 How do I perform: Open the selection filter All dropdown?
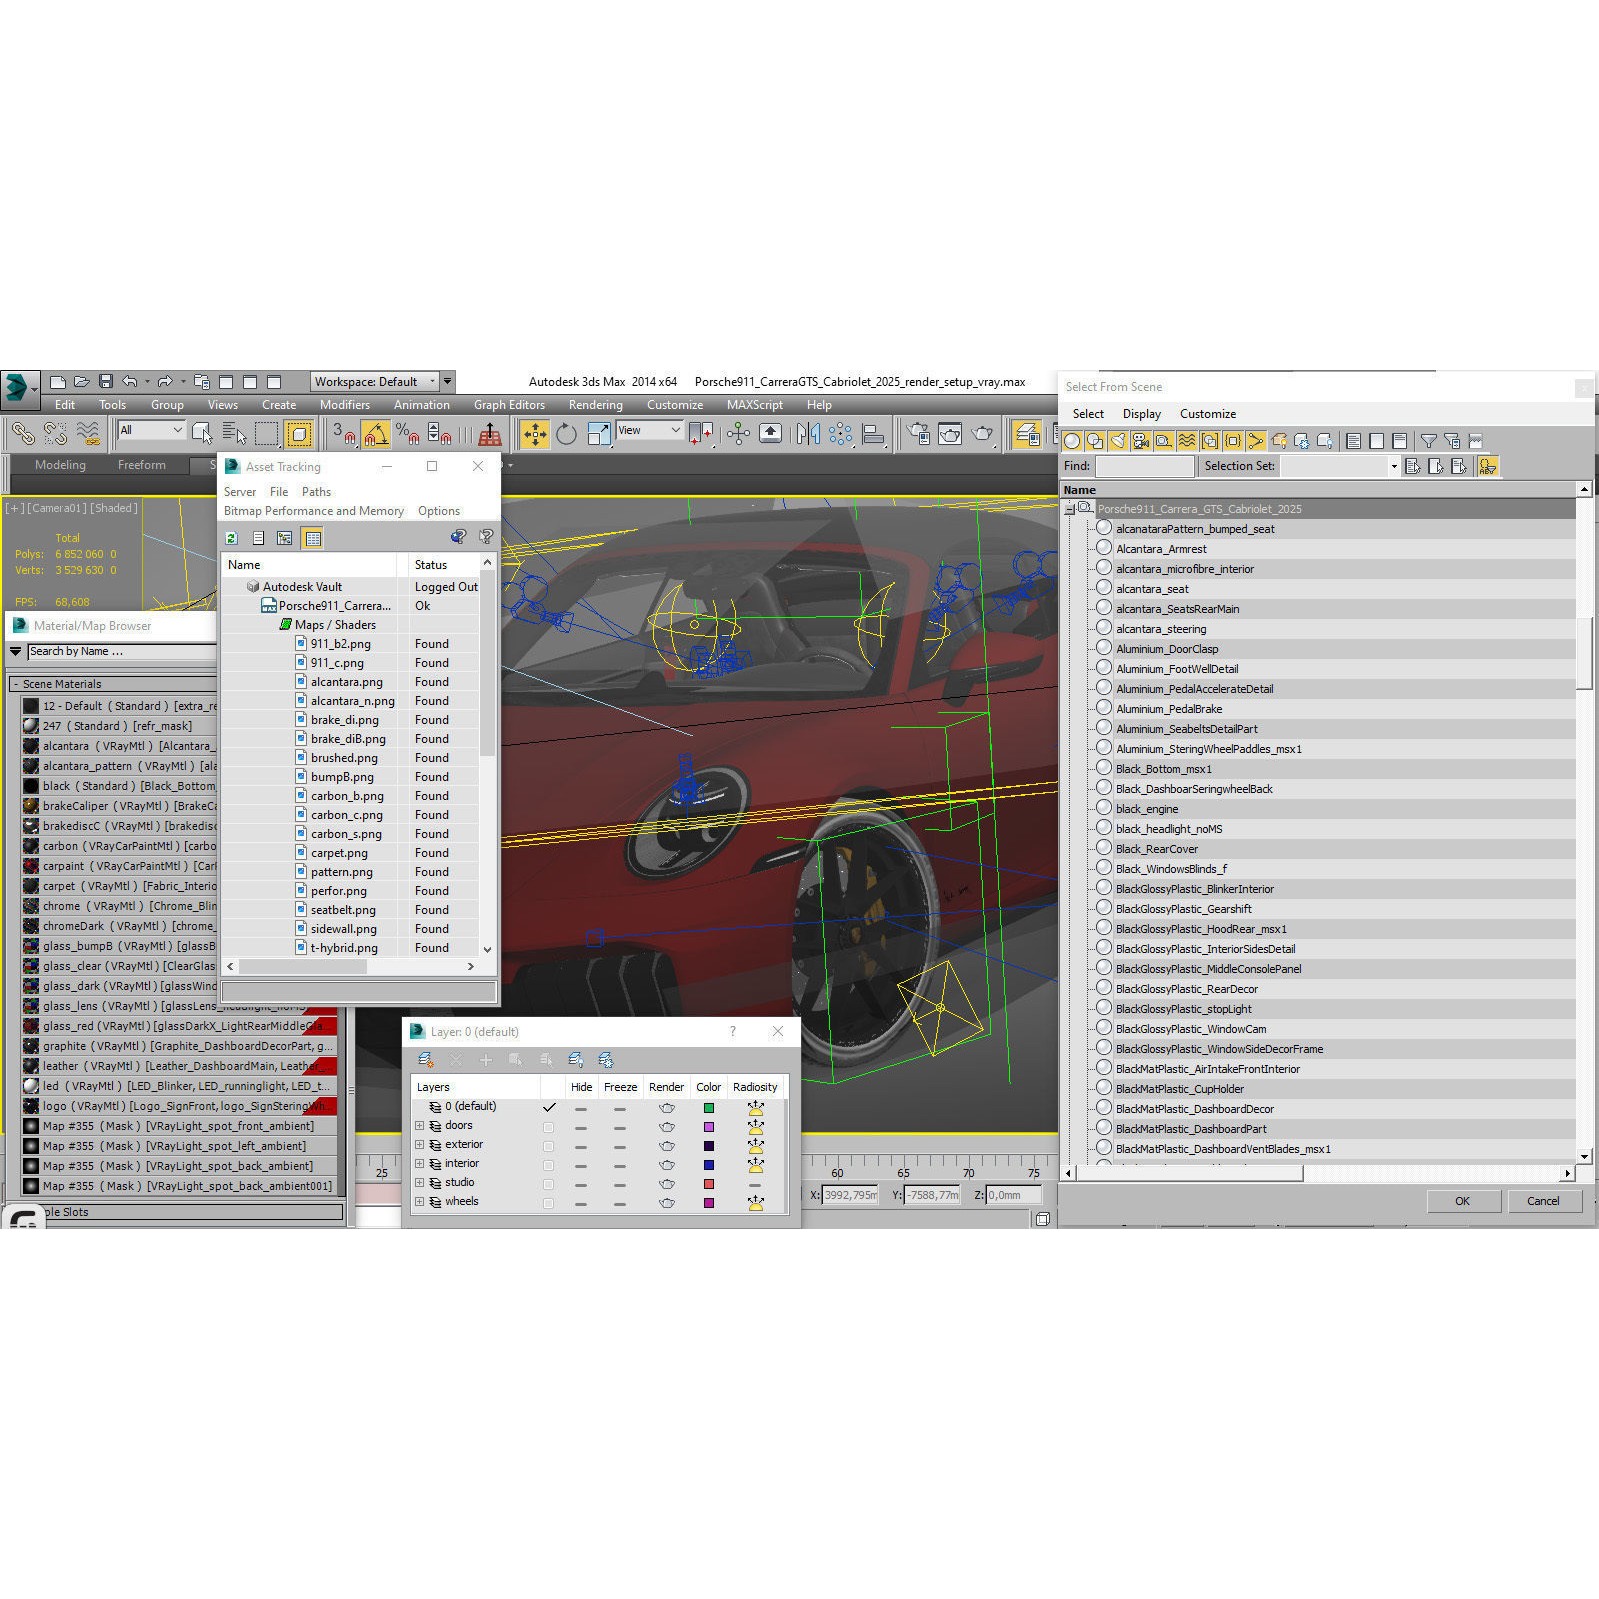(151, 430)
